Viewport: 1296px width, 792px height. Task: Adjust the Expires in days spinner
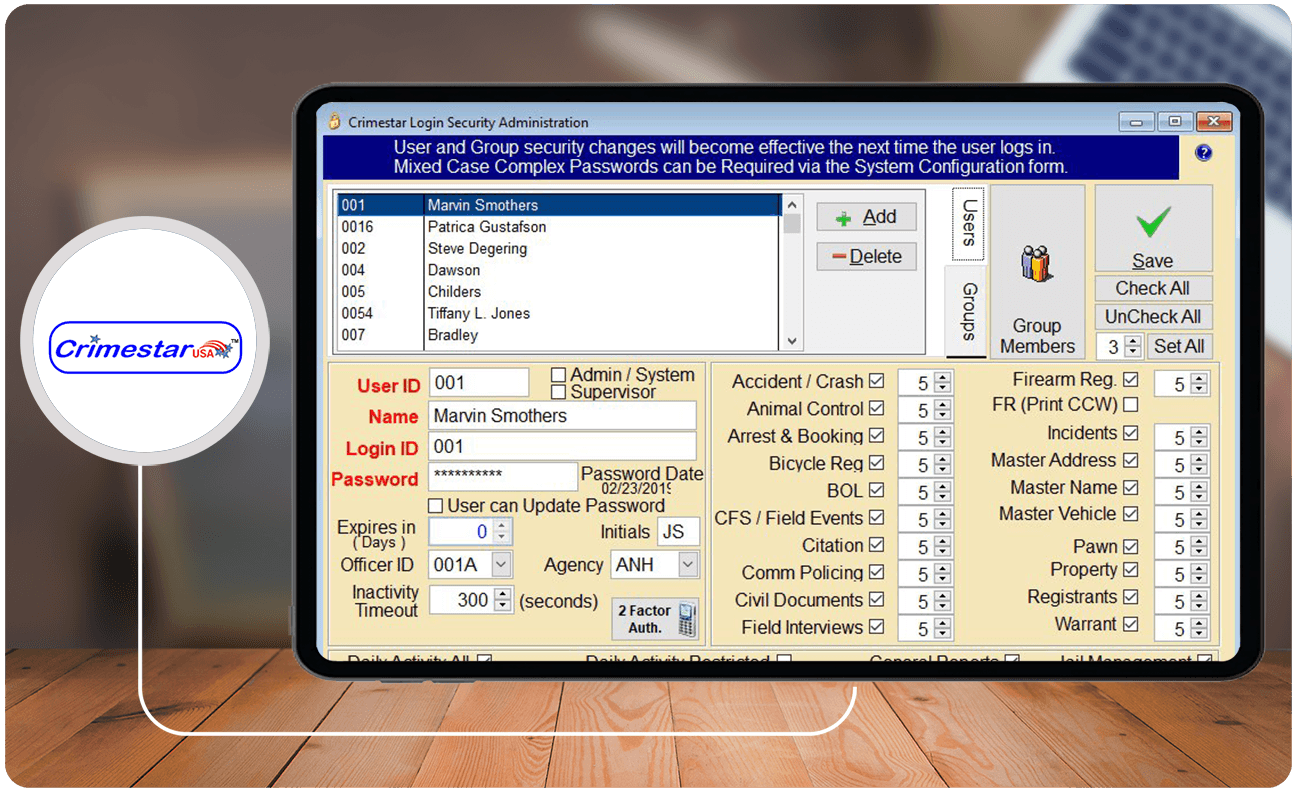tap(502, 532)
